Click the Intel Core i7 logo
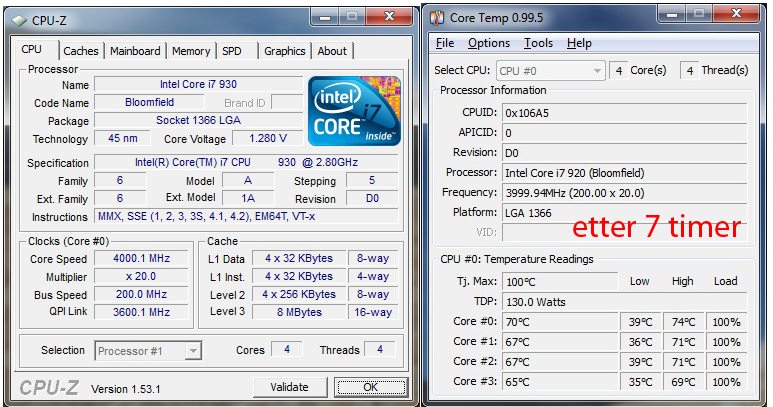773x407 pixels. click(354, 111)
